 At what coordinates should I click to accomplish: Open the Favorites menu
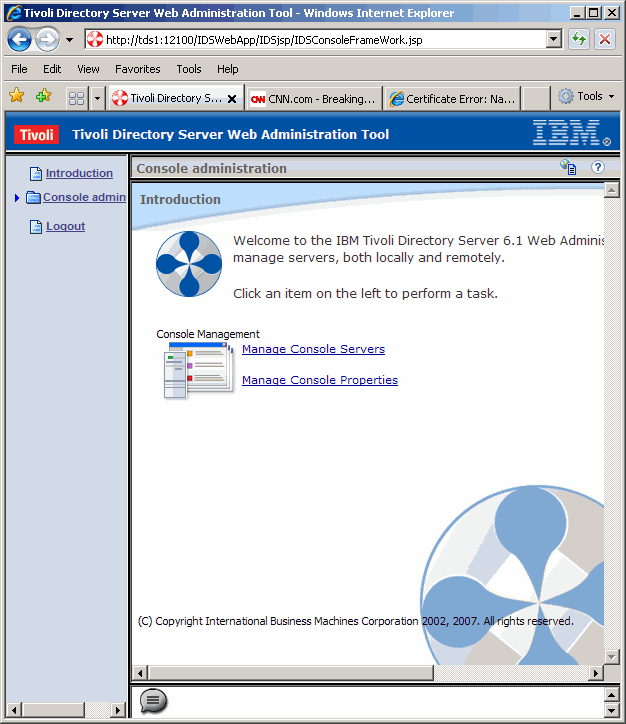click(x=137, y=69)
